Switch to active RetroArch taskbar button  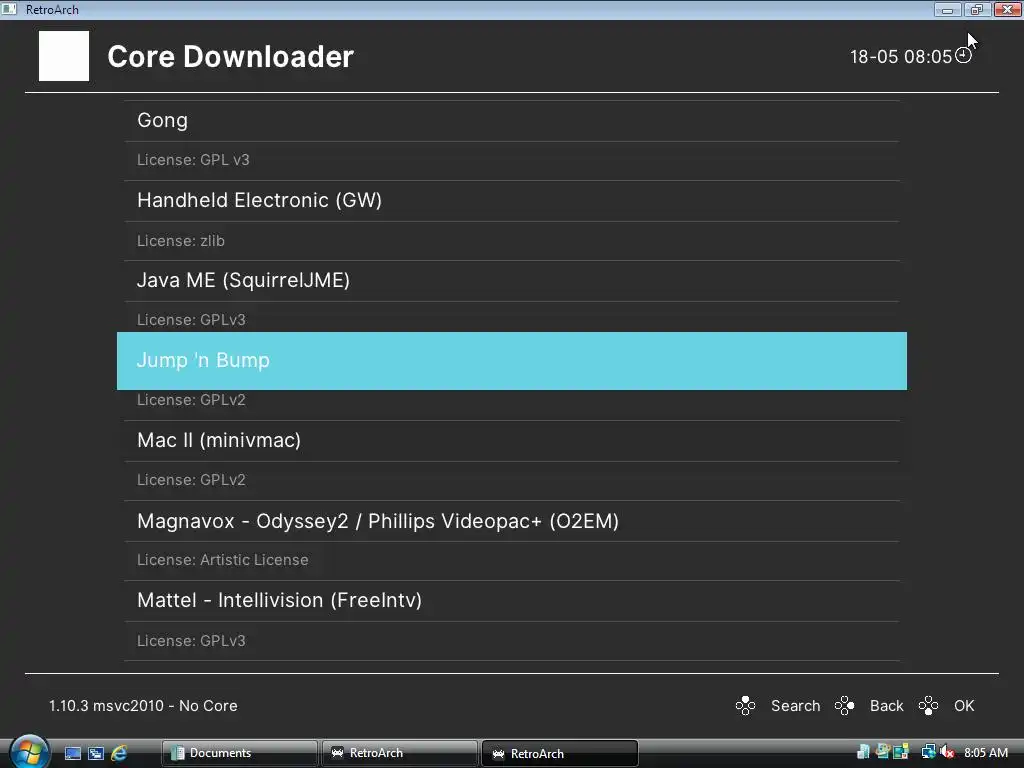pos(560,753)
